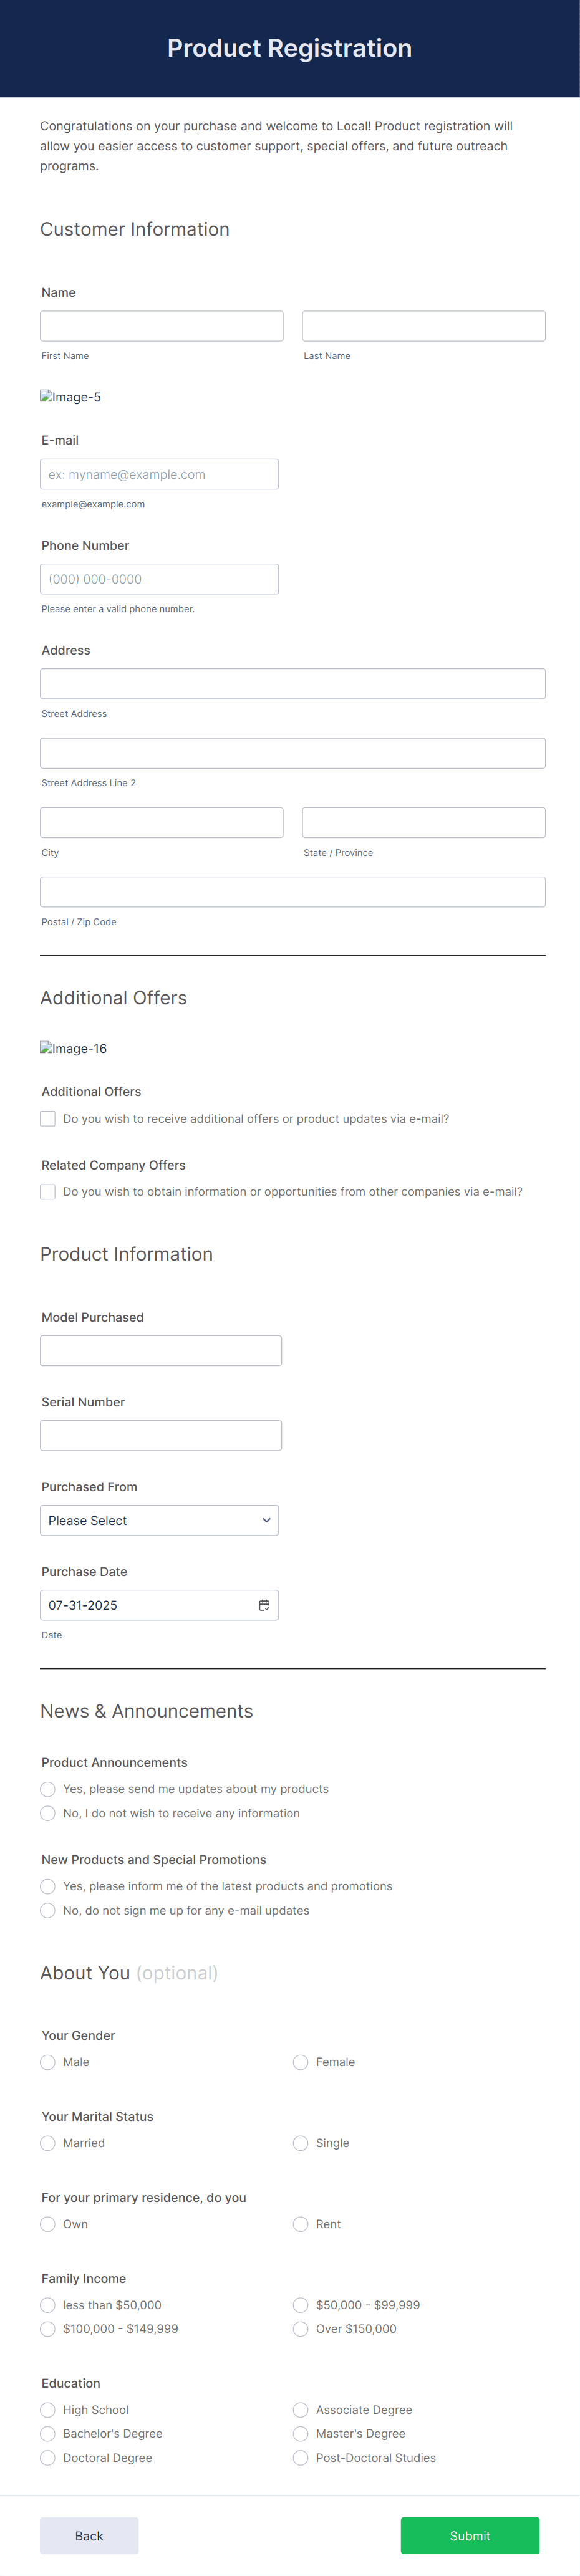580x2576 pixels.
Task: Click the broken Image-5 placeholder
Action: click(71, 397)
